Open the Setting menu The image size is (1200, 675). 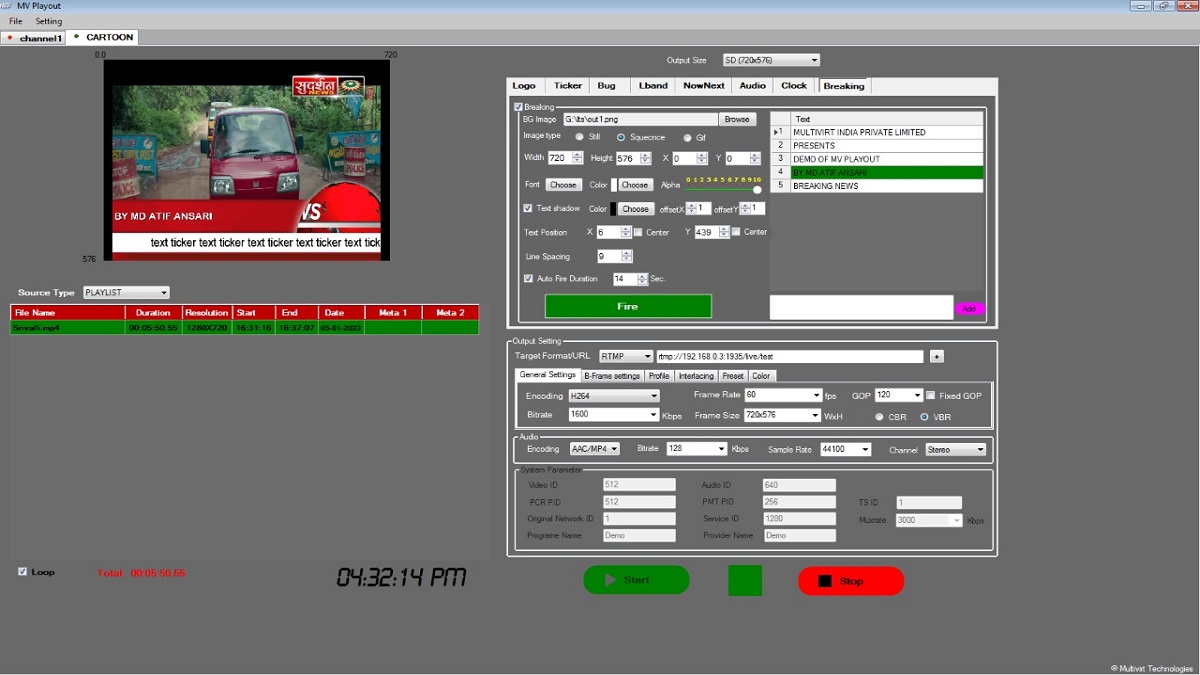coord(48,21)
